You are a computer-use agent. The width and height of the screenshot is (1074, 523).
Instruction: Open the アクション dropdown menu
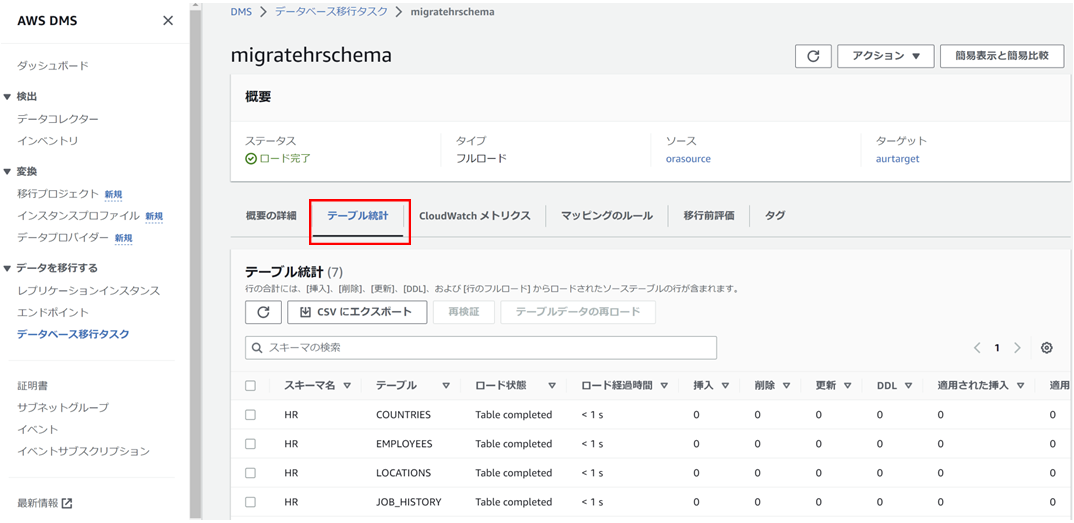[x=886, y=56]
